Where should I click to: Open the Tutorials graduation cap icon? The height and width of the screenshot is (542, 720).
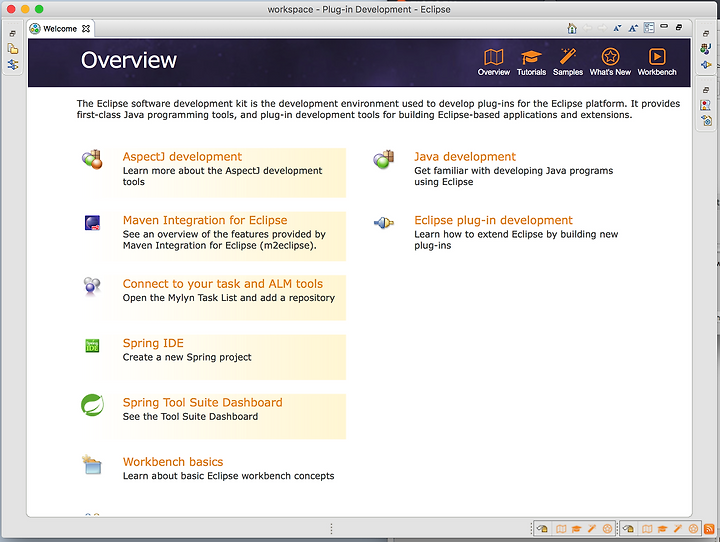click(x=531, y=57)
